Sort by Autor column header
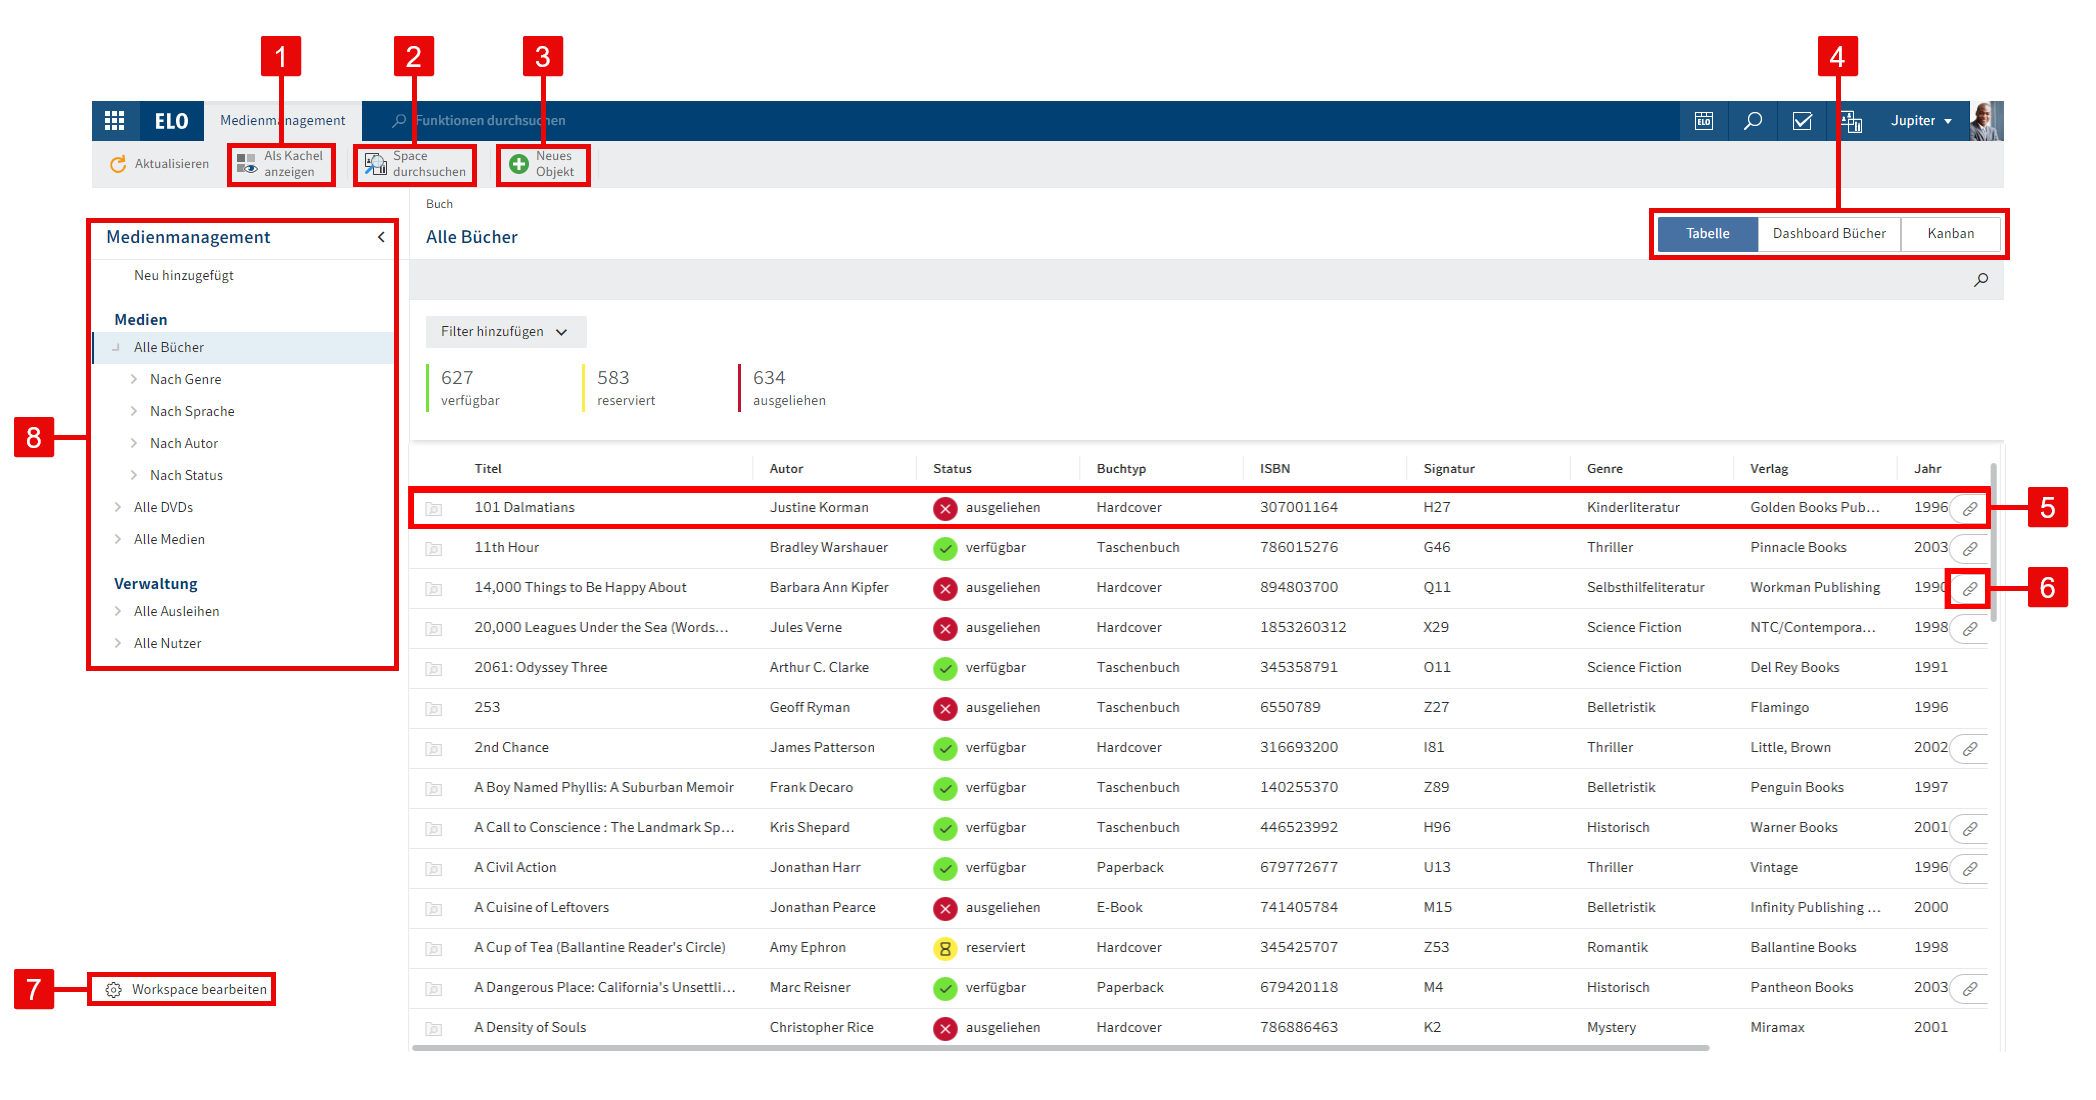 point(786,469)
